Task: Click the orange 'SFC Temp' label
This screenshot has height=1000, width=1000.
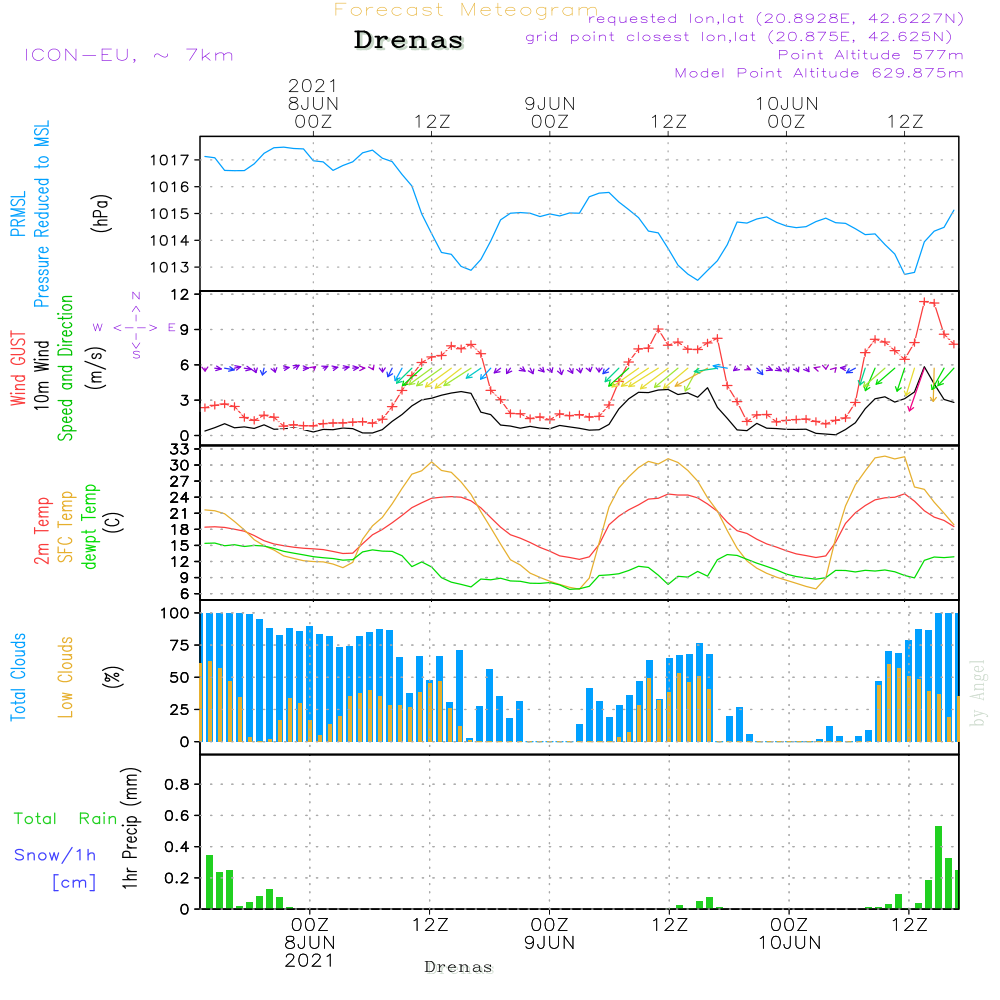Action: (66, 527)
